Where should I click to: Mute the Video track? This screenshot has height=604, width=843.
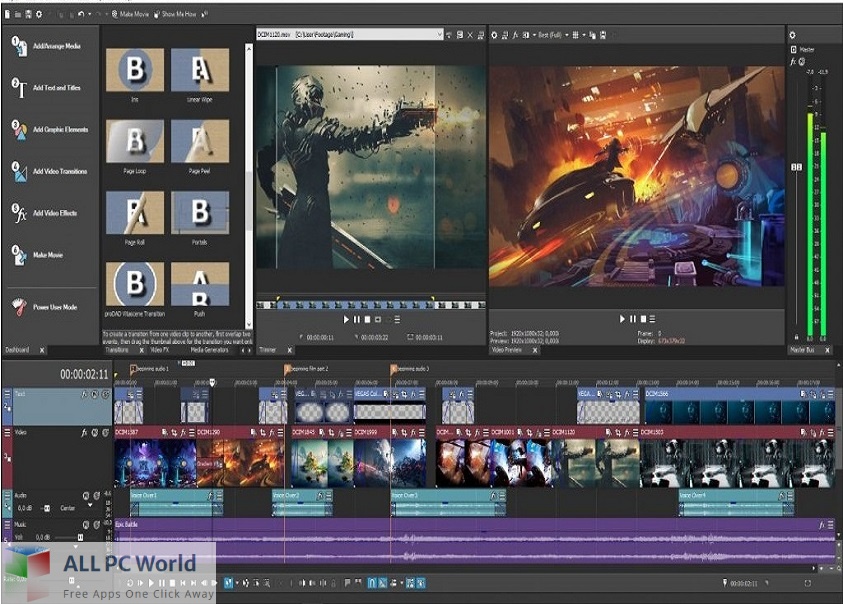click(95, 432)
